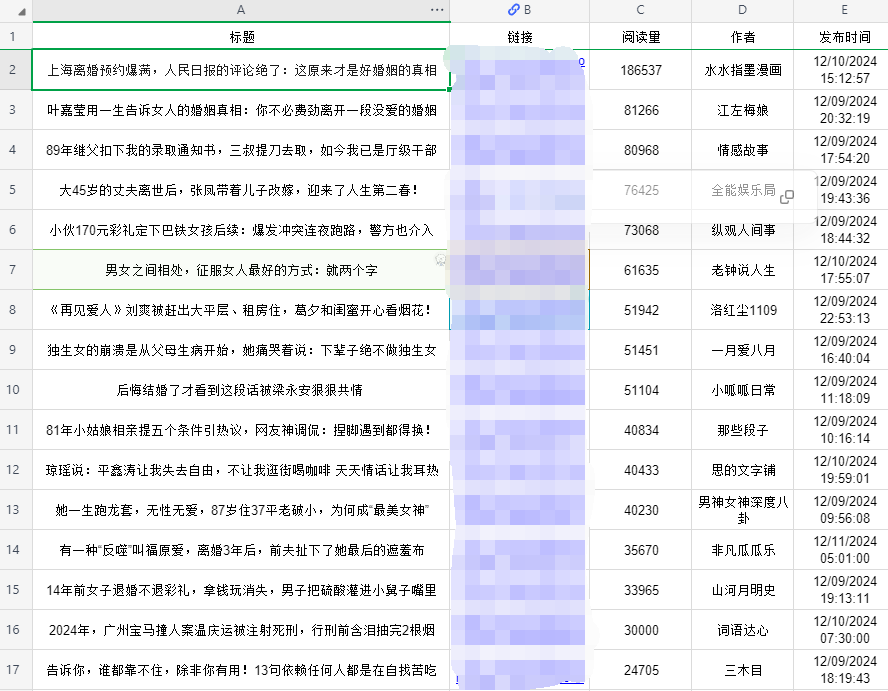The width and height of the screenshot is (888, 691).
Task: Select title cell starting《再见爱人》刘爽
Action: point(241,310)
